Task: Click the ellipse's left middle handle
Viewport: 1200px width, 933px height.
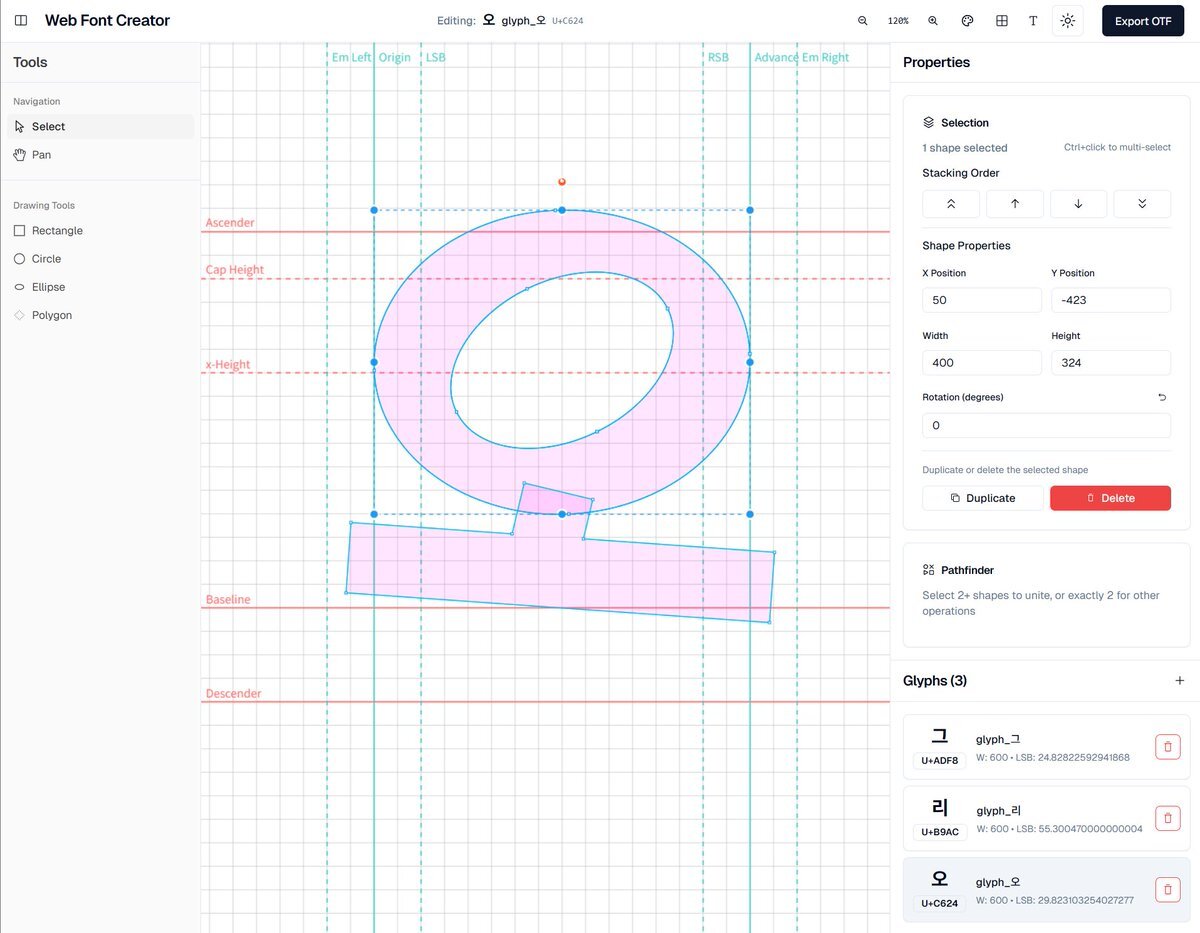Action: pos(374,362)
